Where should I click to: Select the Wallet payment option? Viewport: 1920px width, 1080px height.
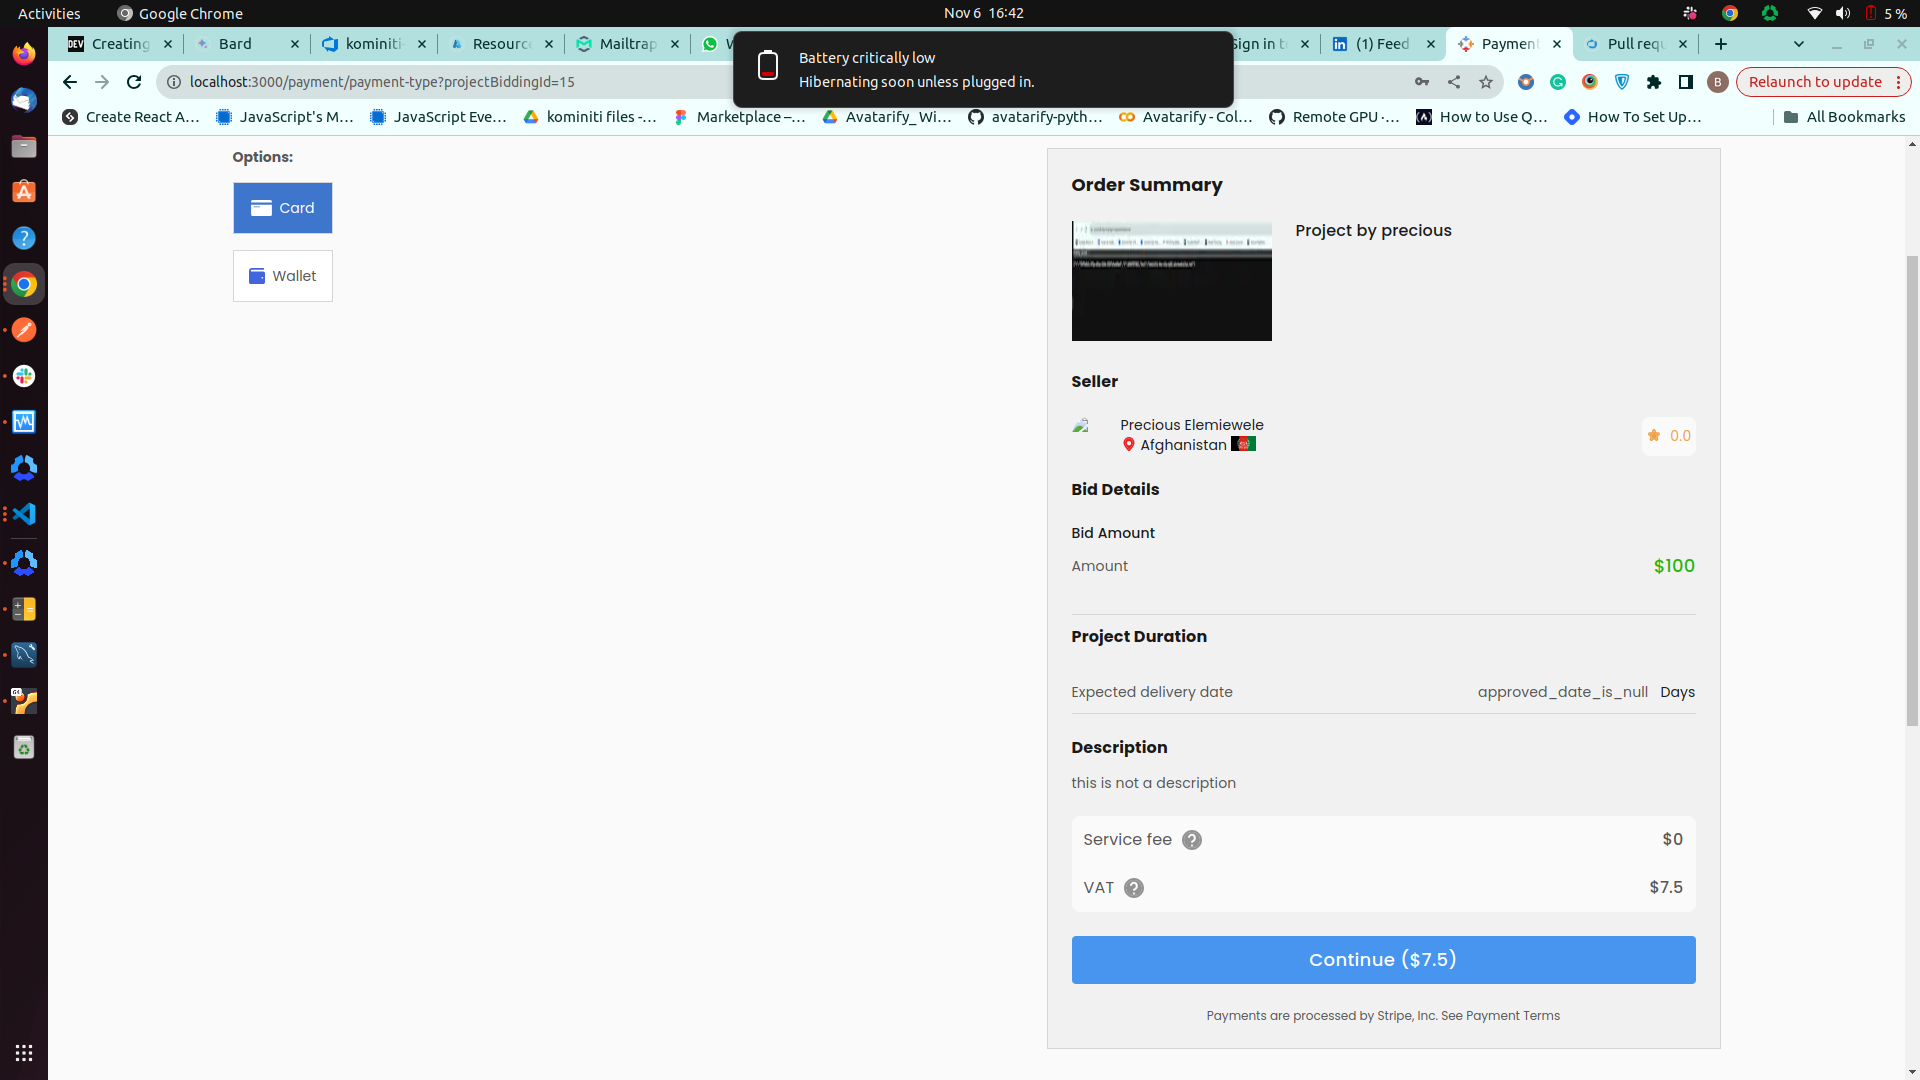pos(282,276)
